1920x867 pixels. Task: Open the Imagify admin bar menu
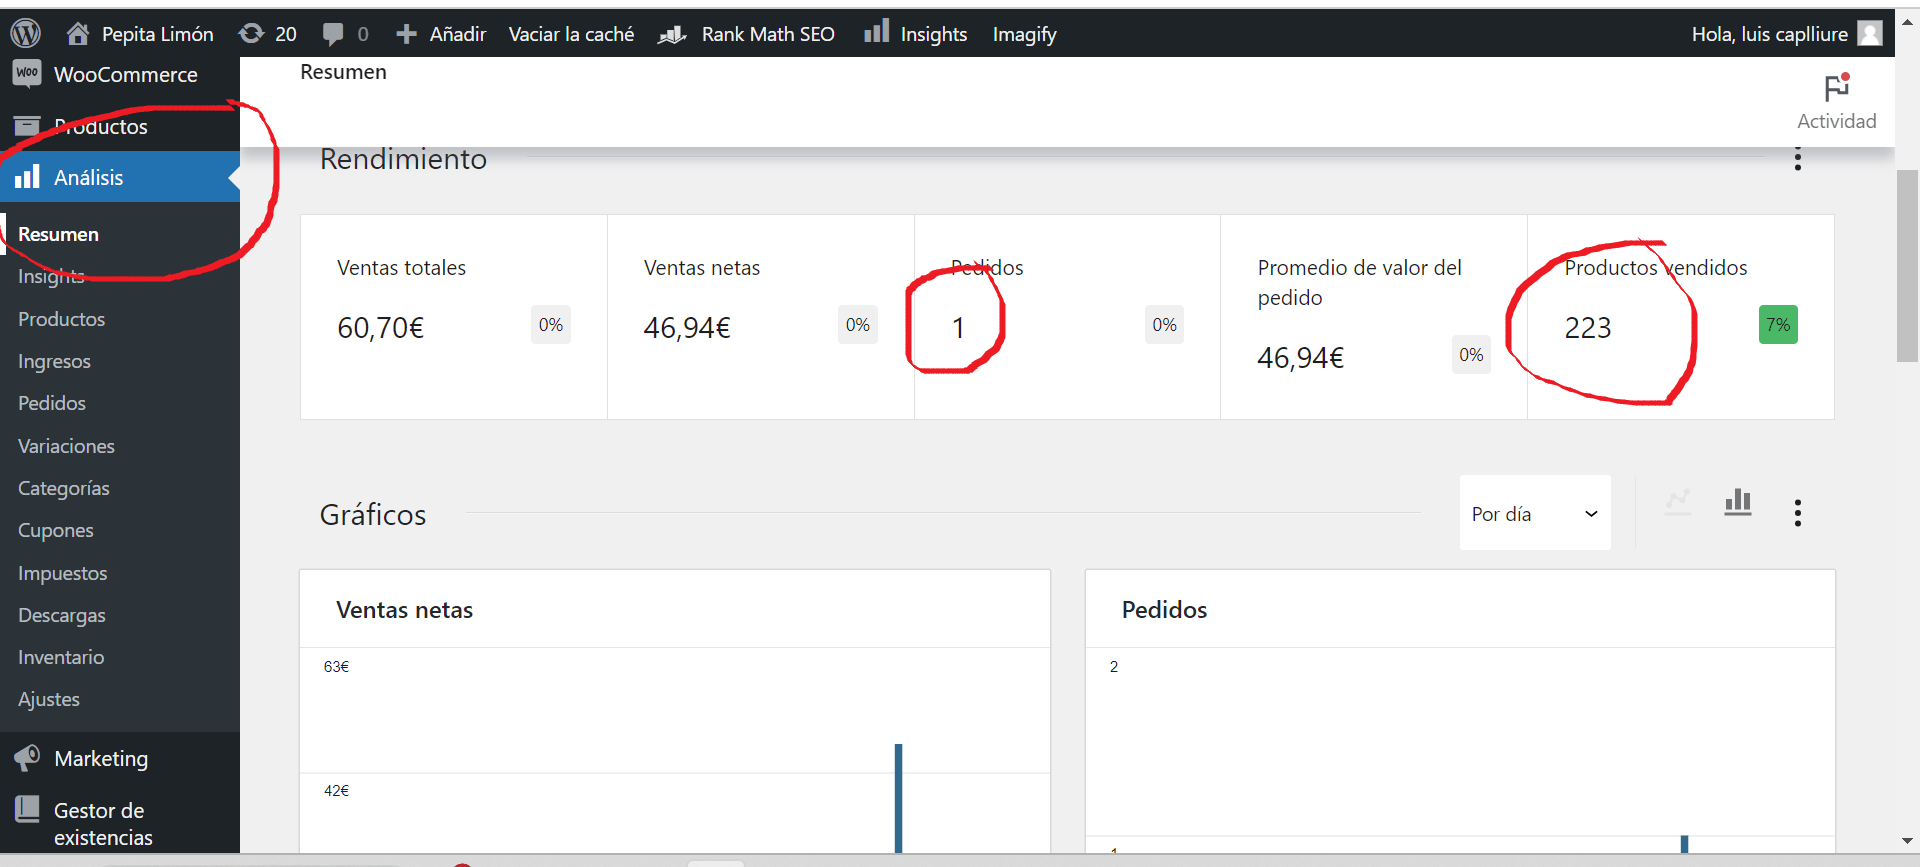[x=1024, y=34]
